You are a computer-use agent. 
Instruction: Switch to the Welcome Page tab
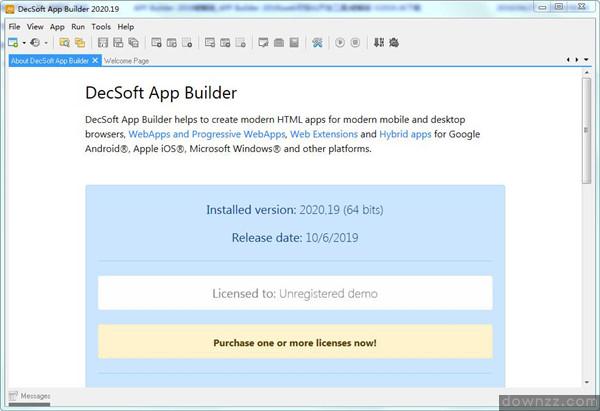pyautogui.click(x=126, y=61)
